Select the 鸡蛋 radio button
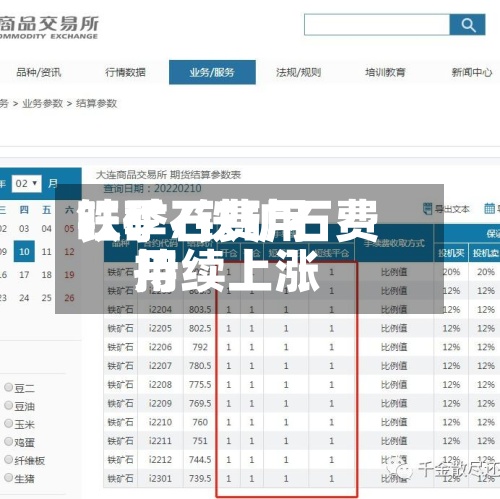The width and height of the screenshot is (500, 499). click(x=8, y=441)
